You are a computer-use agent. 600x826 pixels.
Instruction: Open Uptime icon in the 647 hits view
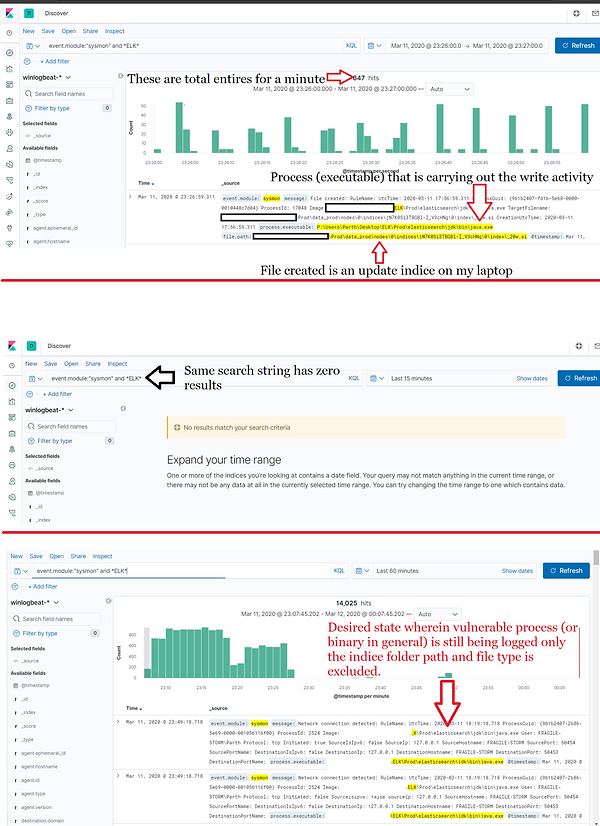[9, 196]
